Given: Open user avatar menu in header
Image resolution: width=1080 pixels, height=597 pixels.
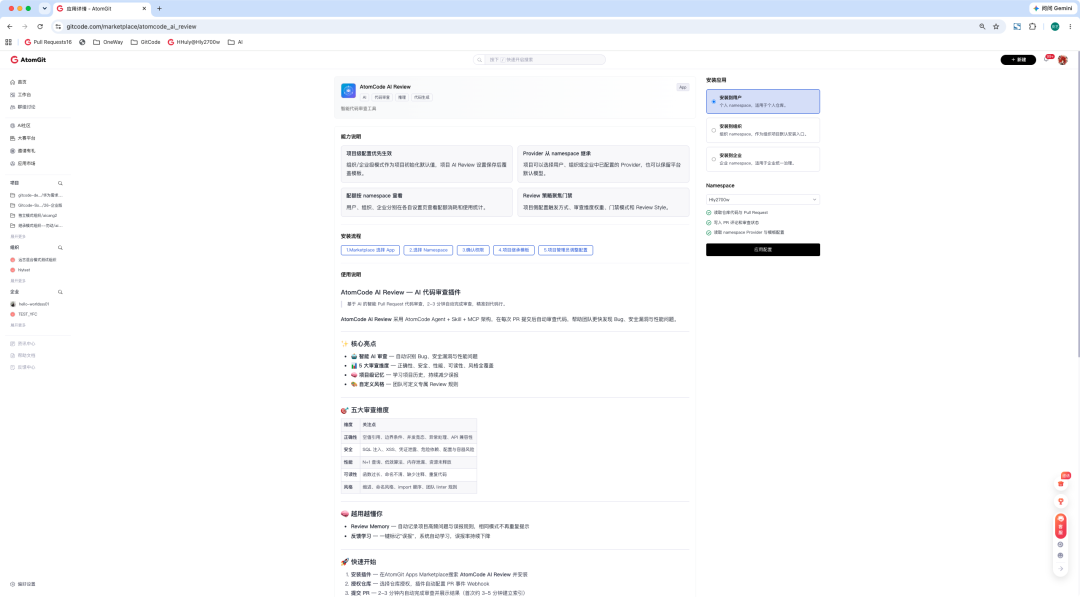Looking at the screenshot, I should 1063,60.
